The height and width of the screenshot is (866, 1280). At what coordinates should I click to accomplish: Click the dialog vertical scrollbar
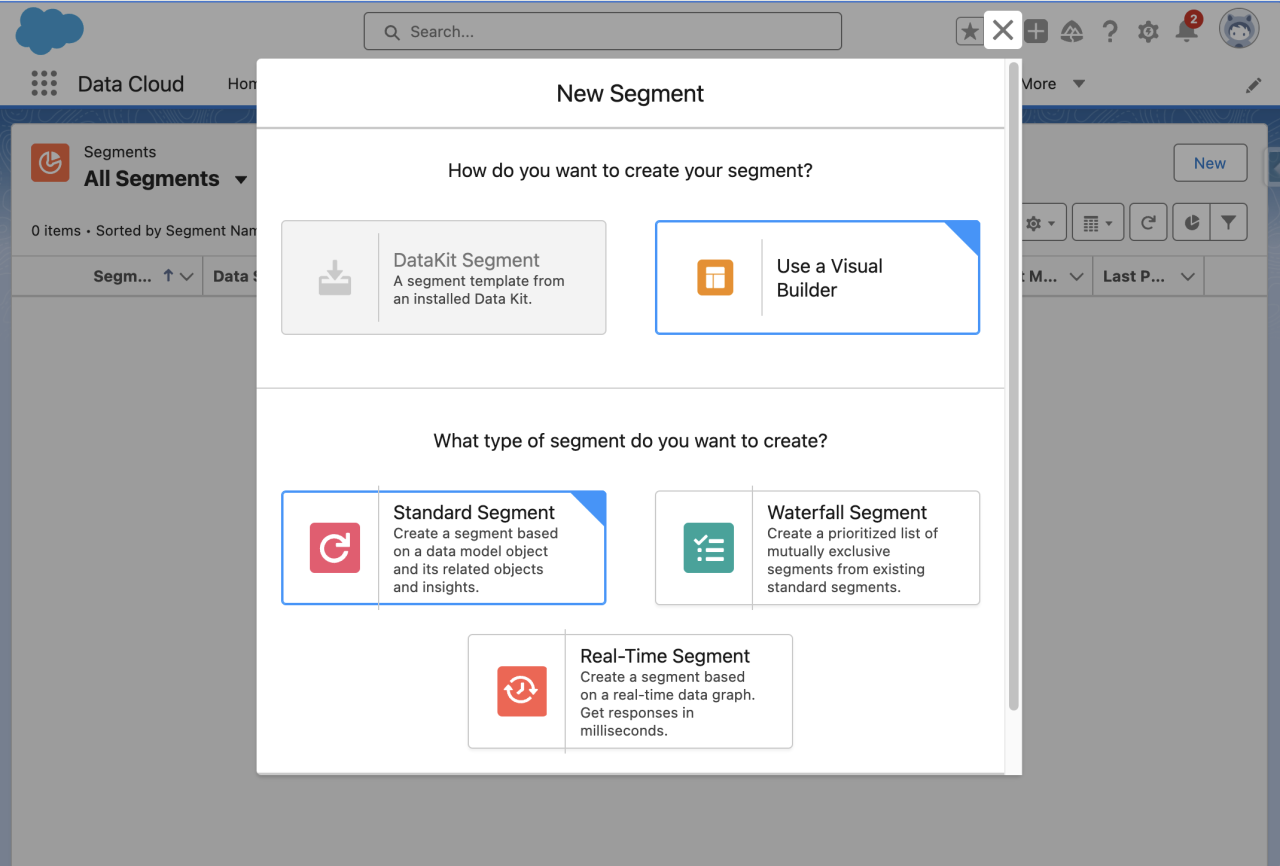pyautogui.click(x=1014, y=386)
